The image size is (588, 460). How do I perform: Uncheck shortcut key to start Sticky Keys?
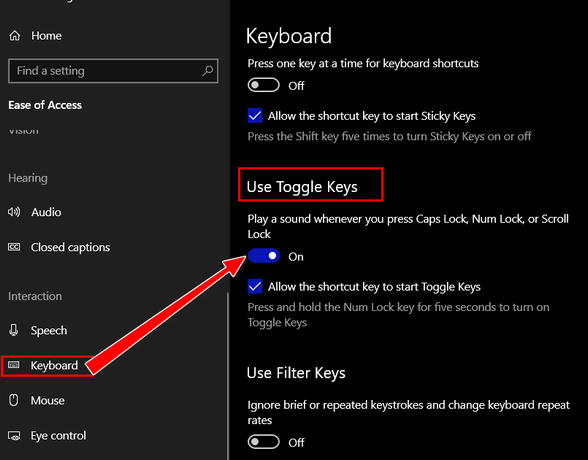pos(255,115)
